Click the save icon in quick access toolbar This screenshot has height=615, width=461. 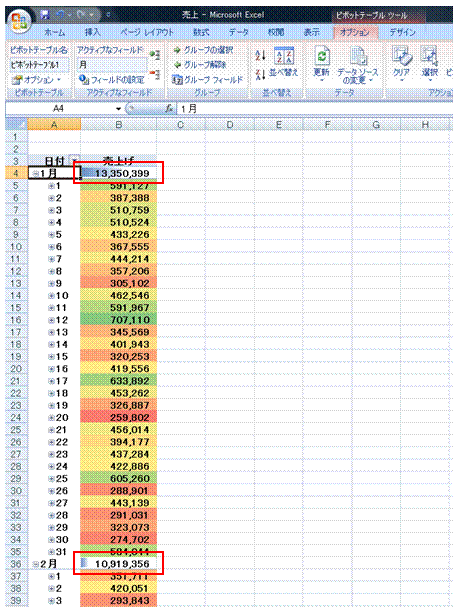[46, 15]
